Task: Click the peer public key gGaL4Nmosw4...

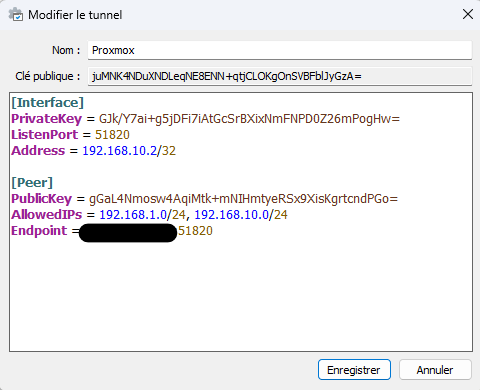Action: click(243, 199)
